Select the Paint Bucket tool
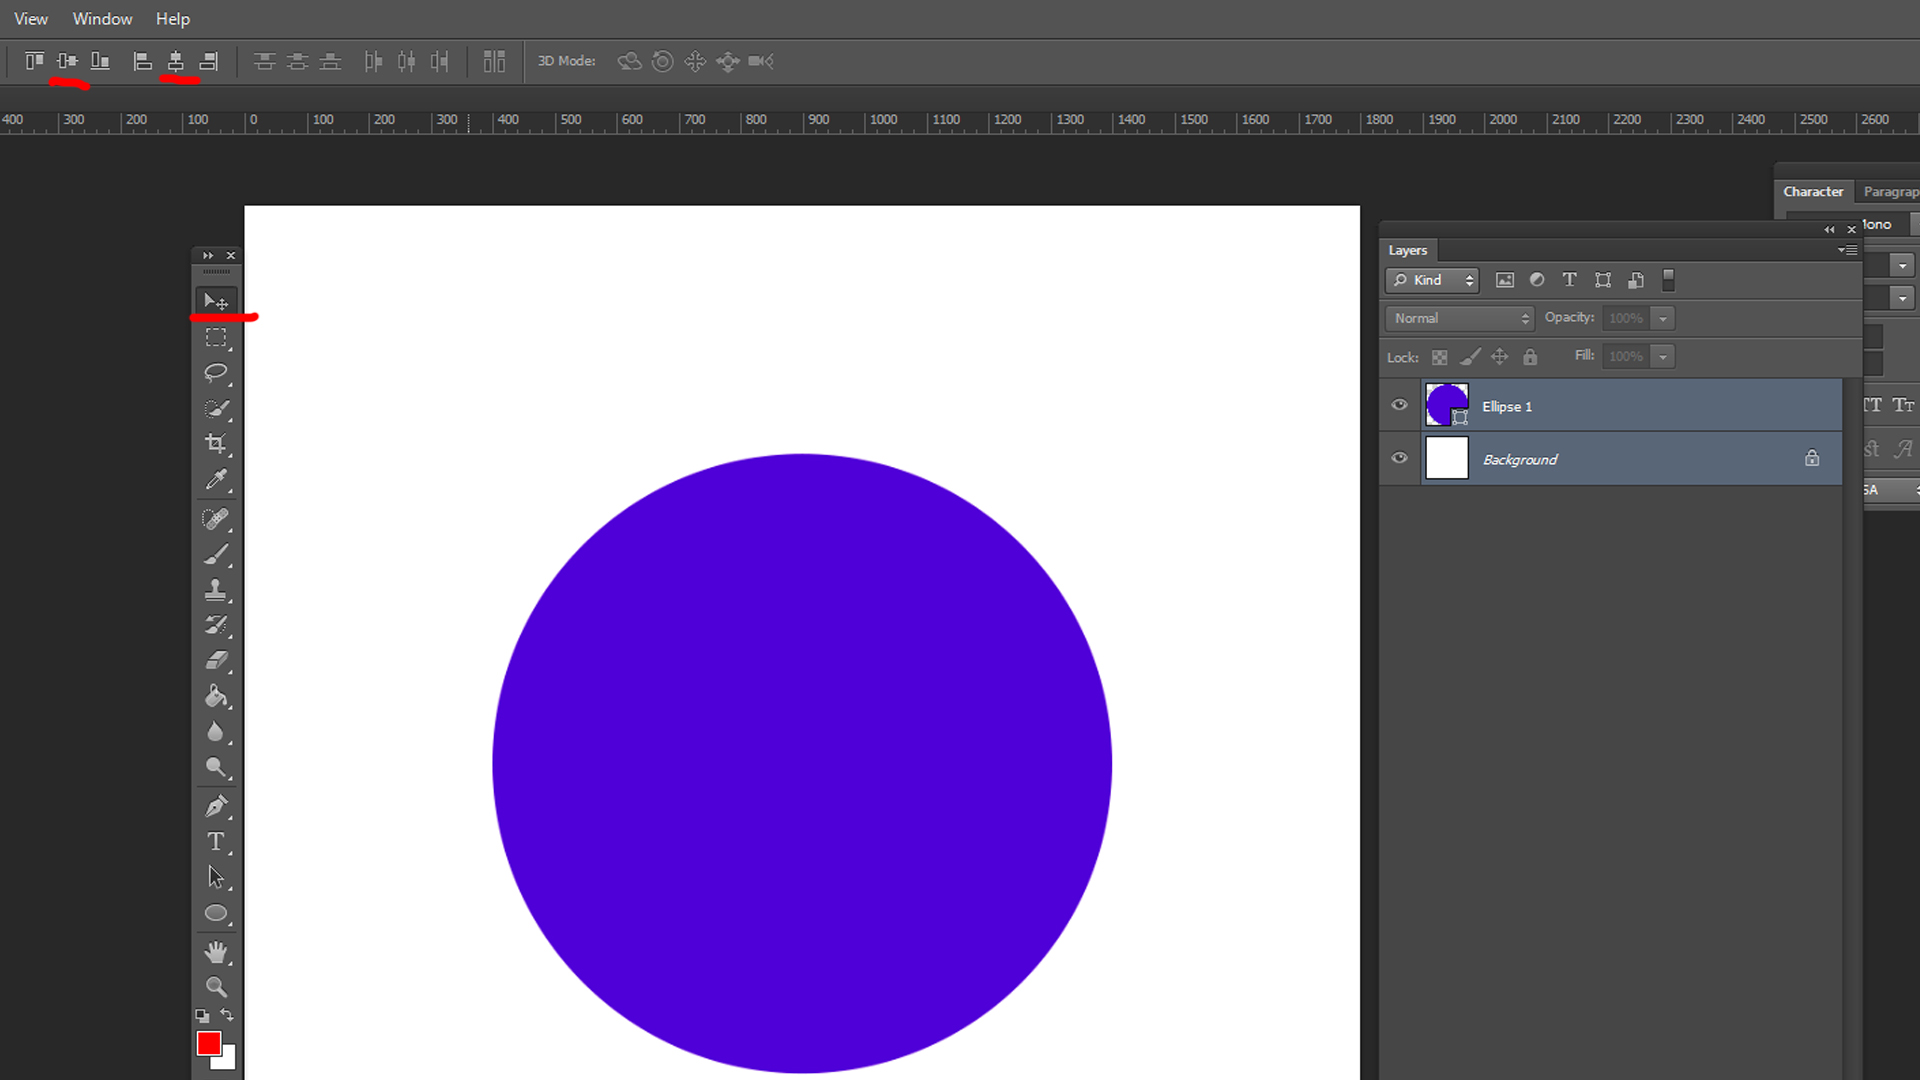The height and width of the screenshot is (1080, 1920). (x=216, y=696)
